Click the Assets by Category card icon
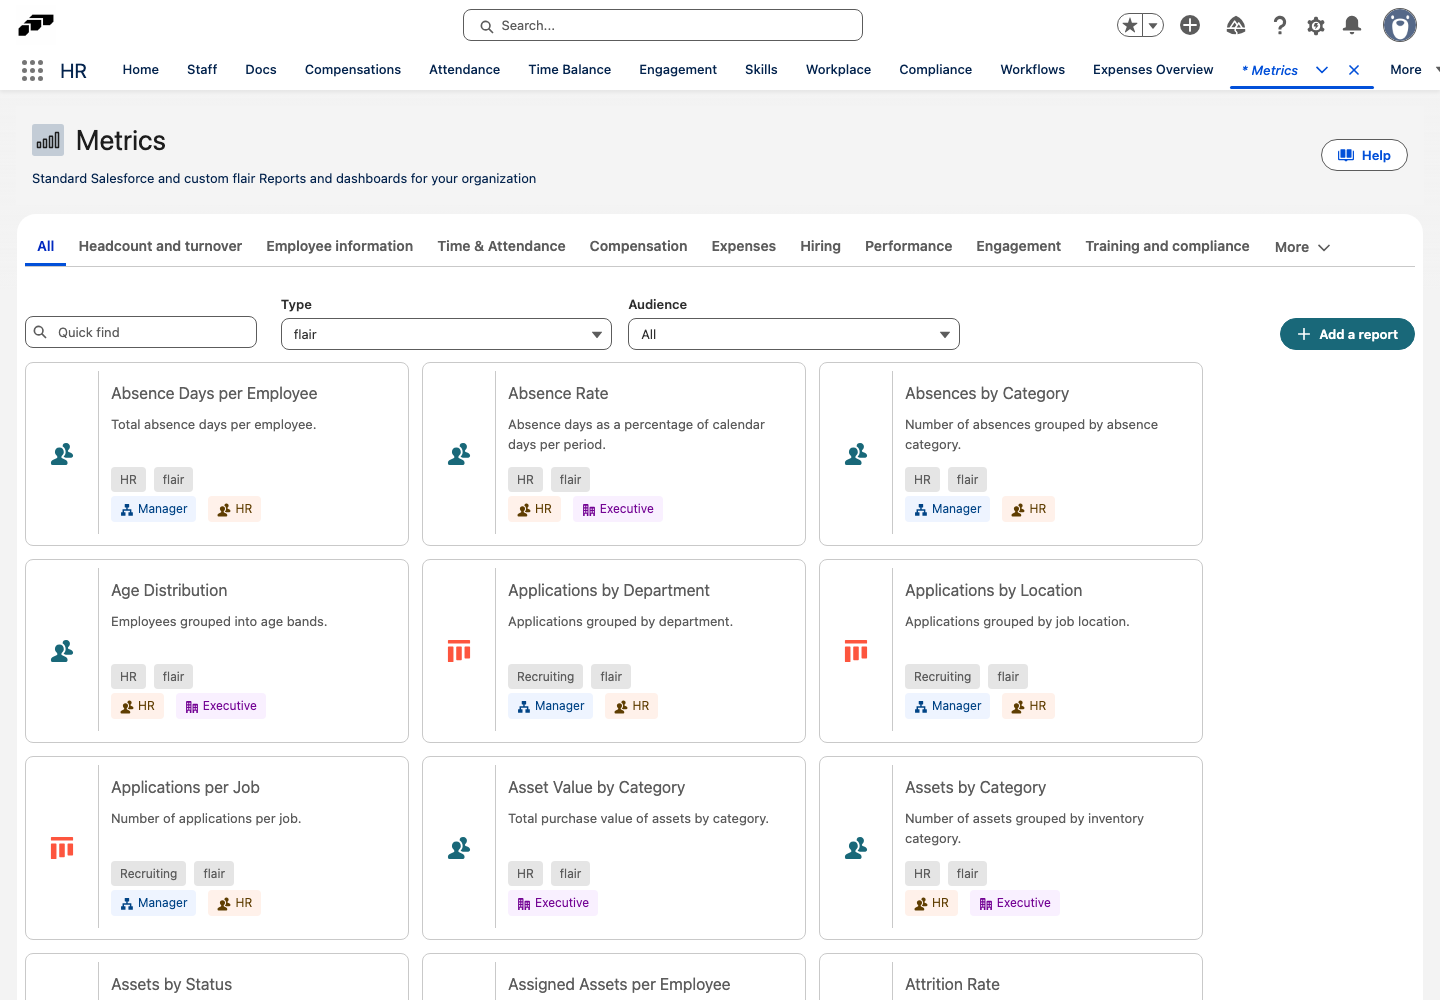Image resolution: width=1440 pixels, height=1000 pixels. [856, 848]
